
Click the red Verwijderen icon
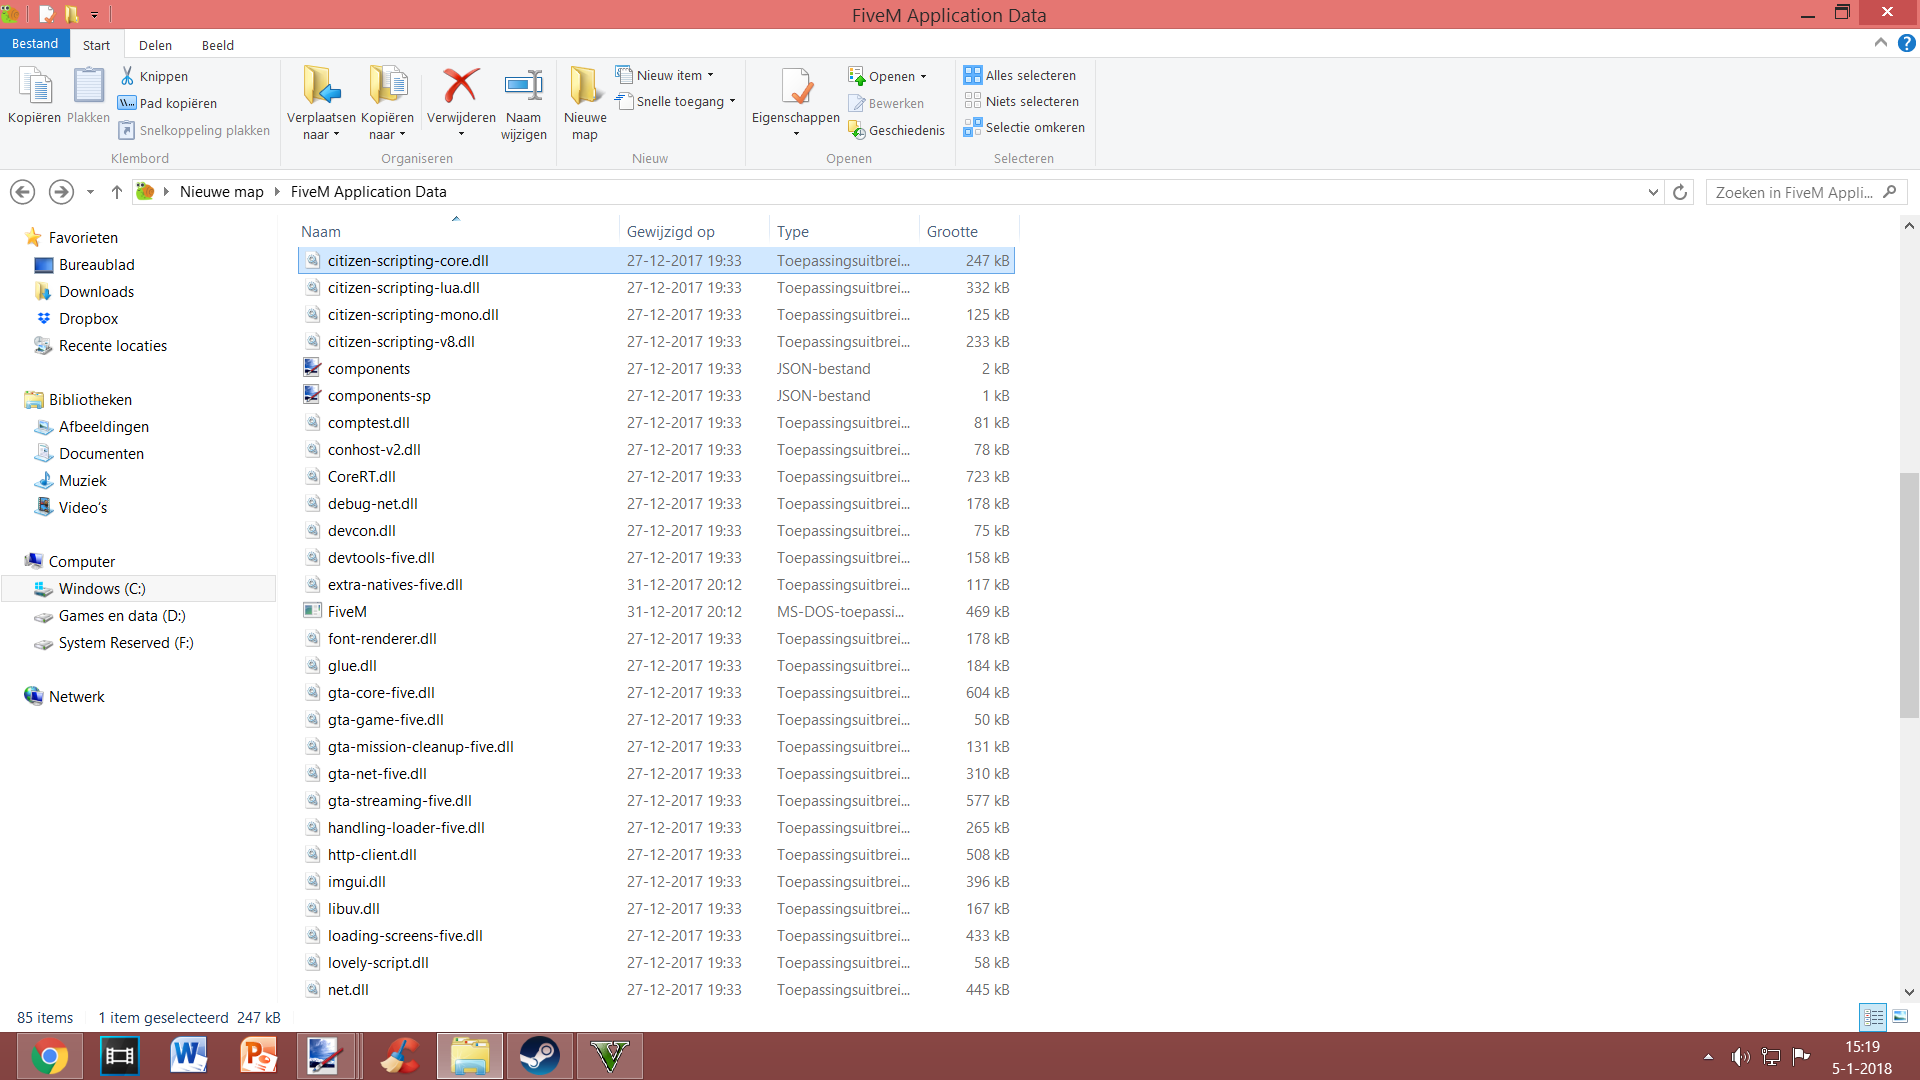(461, 86)
